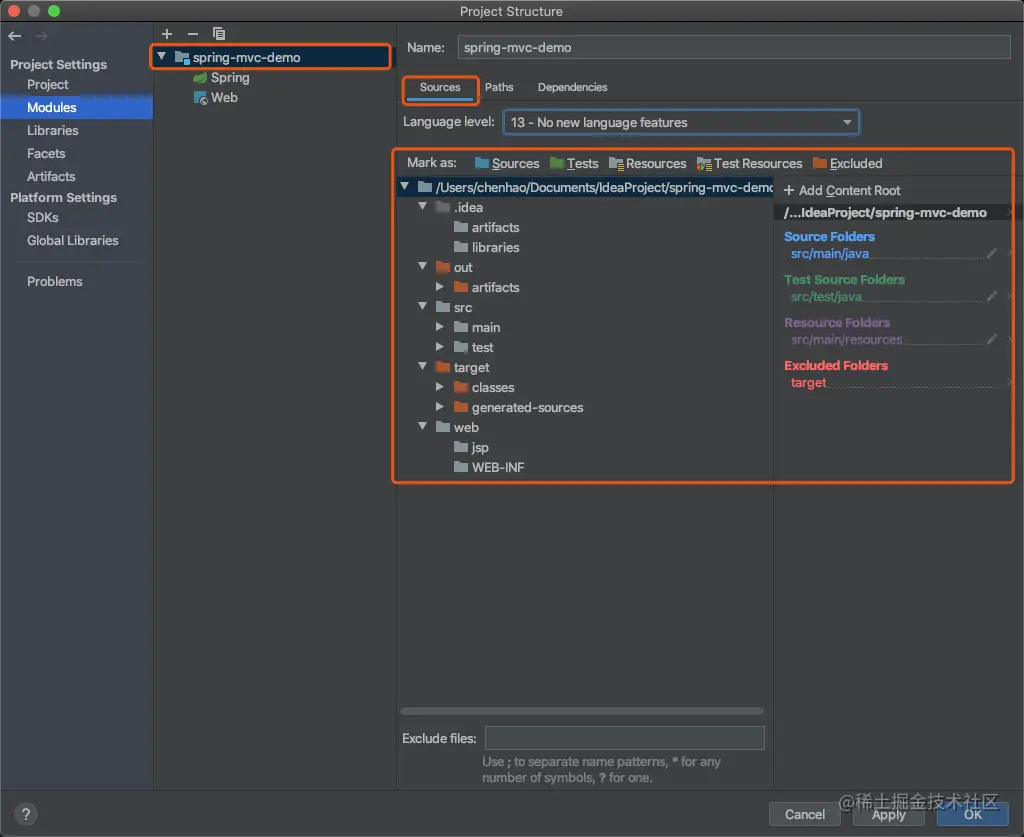The image size is (1024, 837).
Task: Click into the module Name field
Action: click(734, 48)
